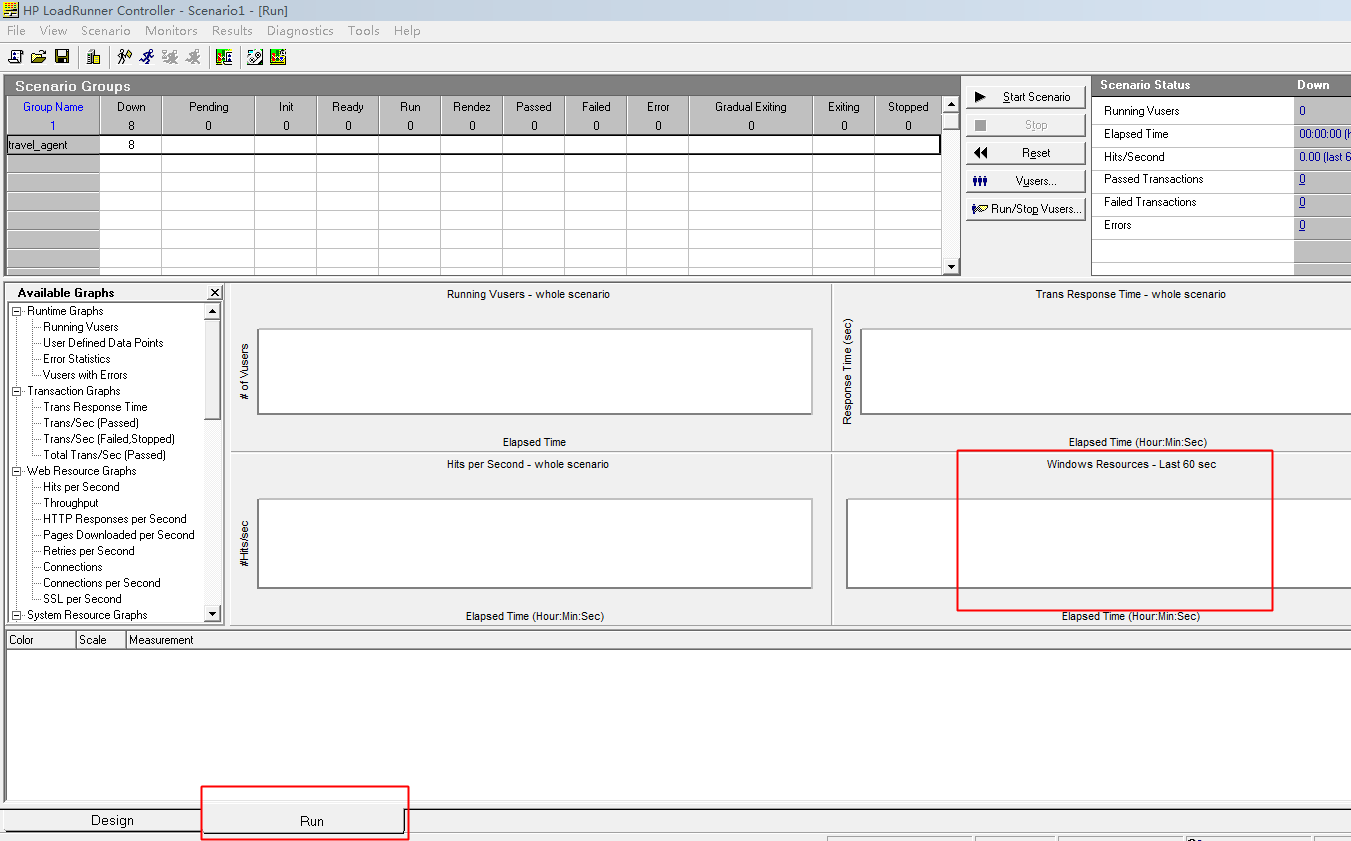Image resolution: width=1351 pixels, height=841 pixels.
Task: Switch to the Run tab
Action: [x=304, y=820]
